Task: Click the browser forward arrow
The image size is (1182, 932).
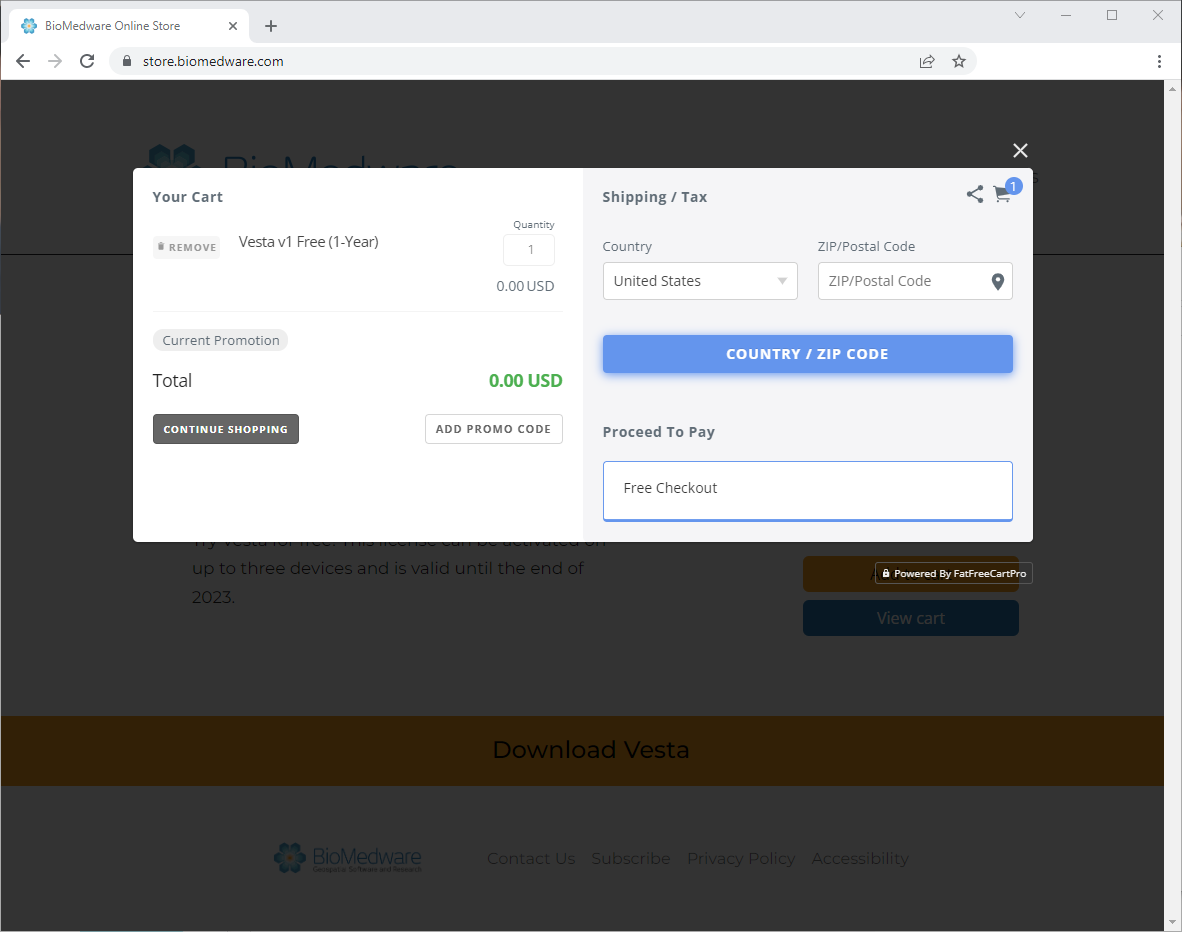Action: pyautogui.click(x=55, y=61)
